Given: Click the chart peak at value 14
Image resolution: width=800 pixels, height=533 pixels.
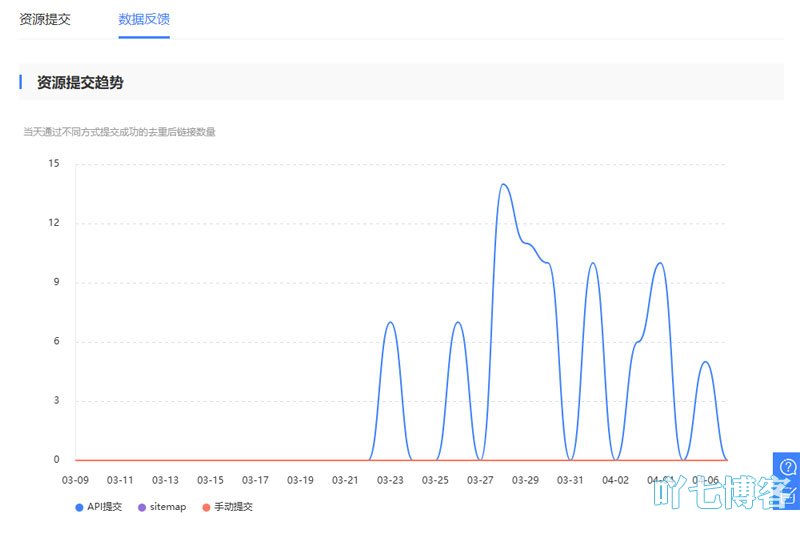Looking at the screenshot, I should pyautogui.click(x=503, y=184).
